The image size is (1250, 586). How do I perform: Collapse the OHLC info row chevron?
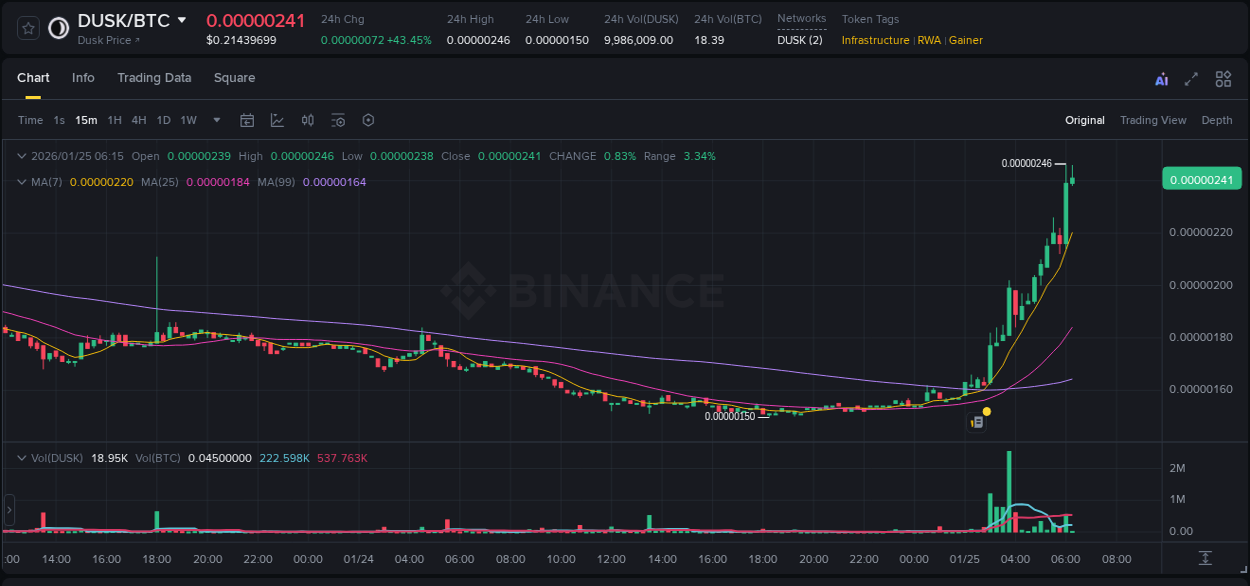(20, 156)
